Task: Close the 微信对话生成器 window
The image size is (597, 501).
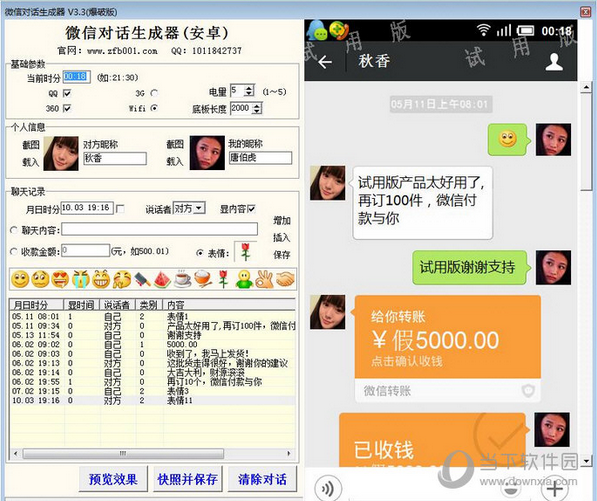Action: click(x=586, y=12)
